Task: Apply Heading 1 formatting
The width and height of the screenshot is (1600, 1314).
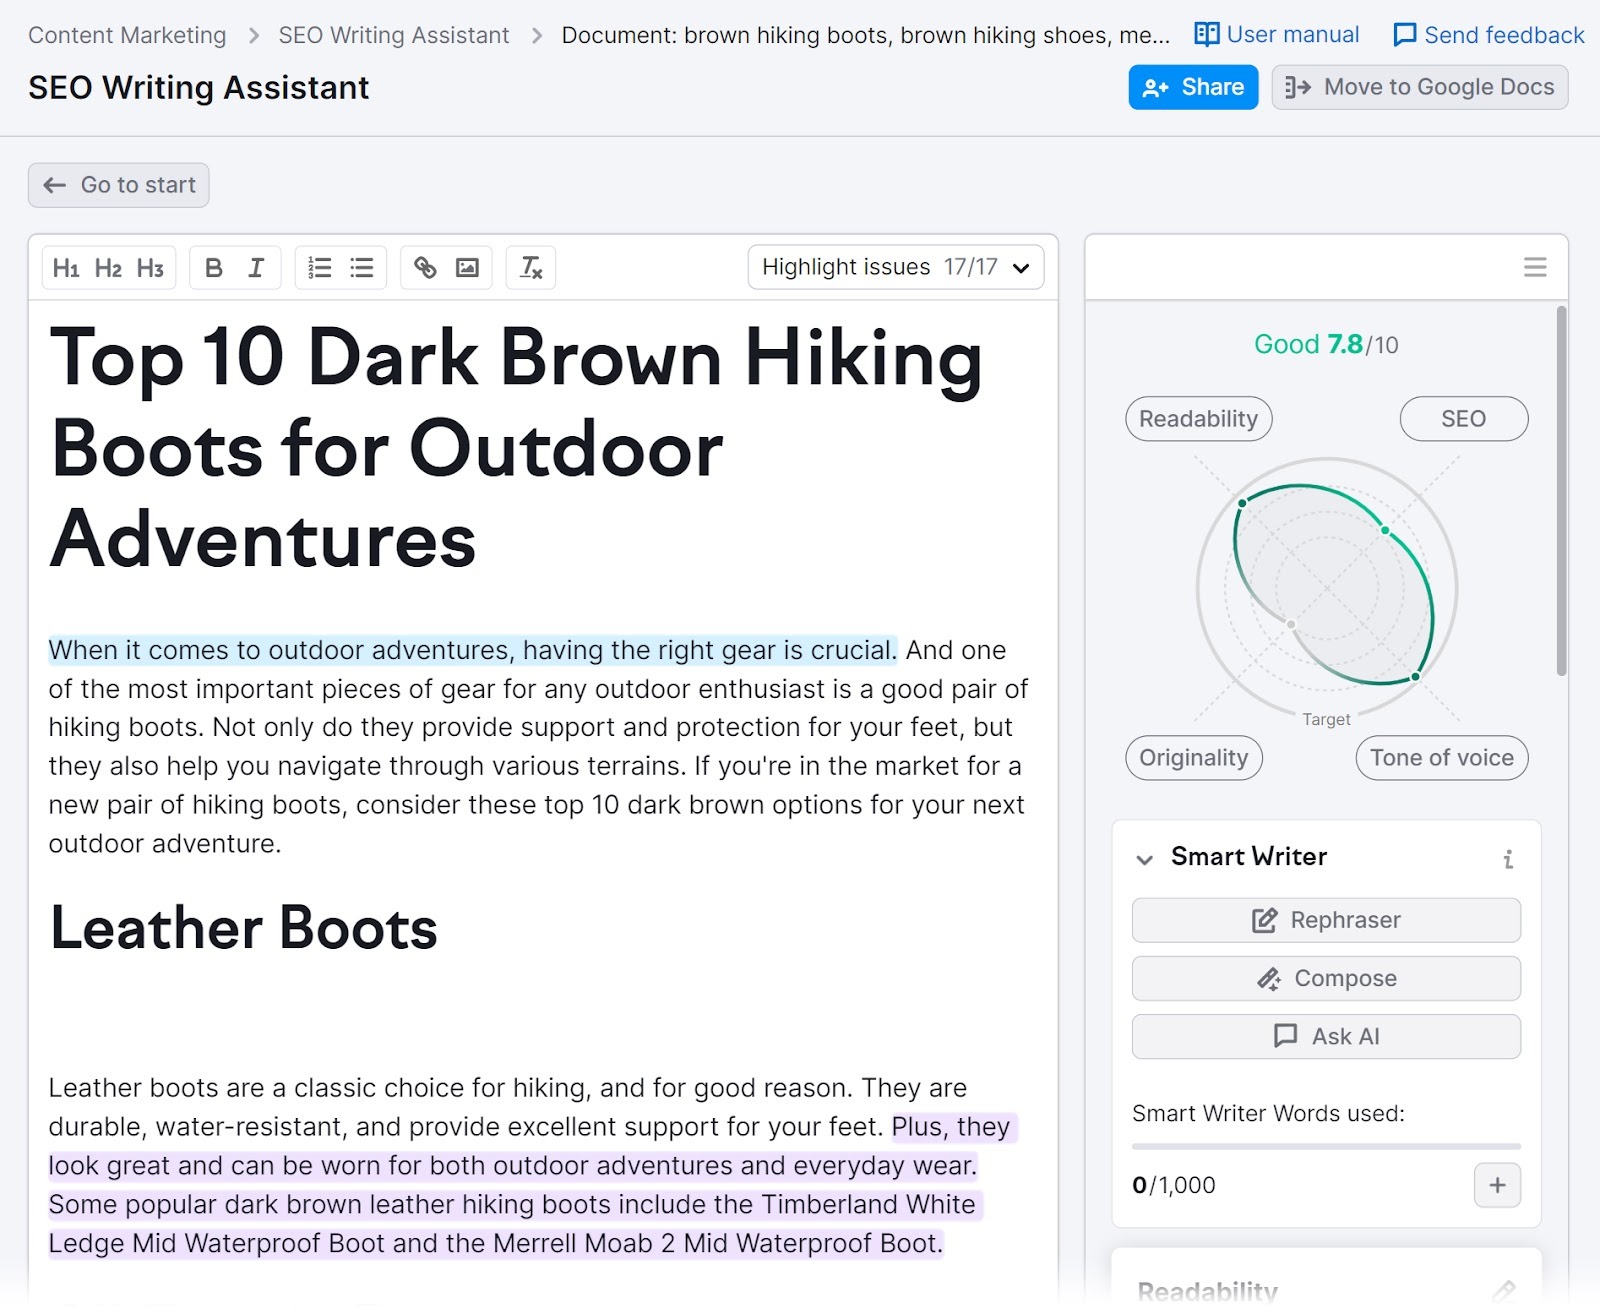Action: 66,267
